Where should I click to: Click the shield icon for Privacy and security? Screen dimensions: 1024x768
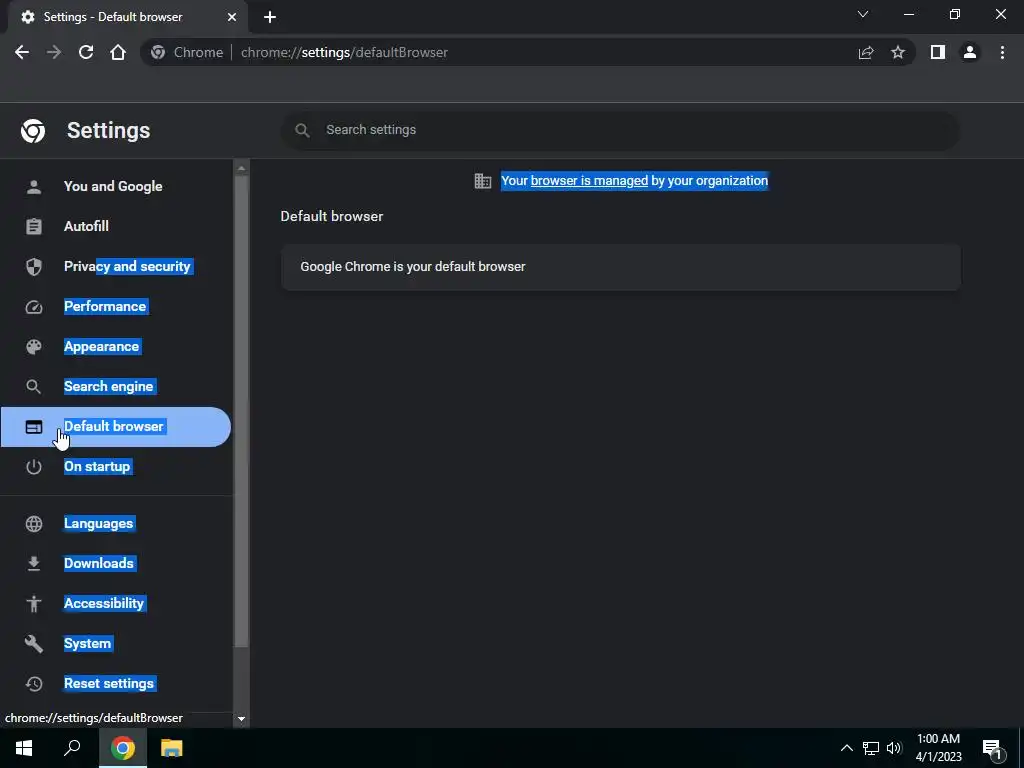[x=34, y=266]
